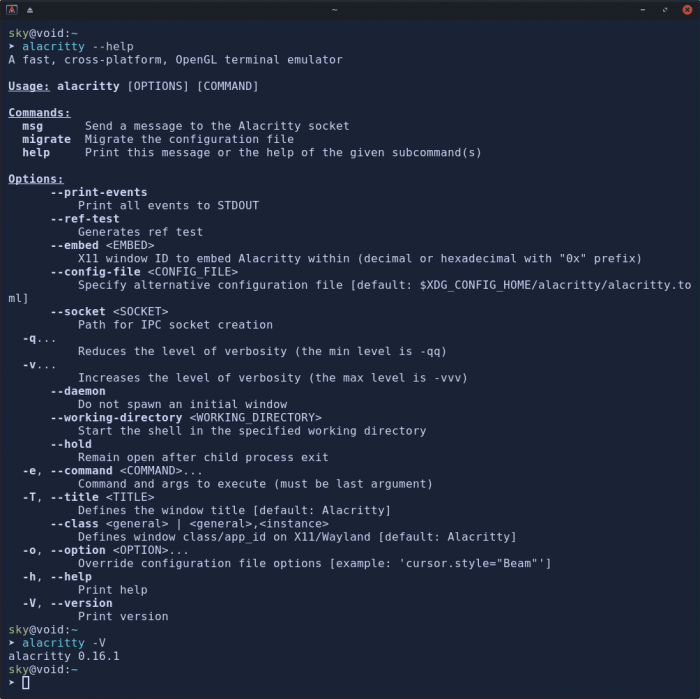Minimize the terminal window
The height and width of the screenshot is (699, 700).
coord(645,9)
